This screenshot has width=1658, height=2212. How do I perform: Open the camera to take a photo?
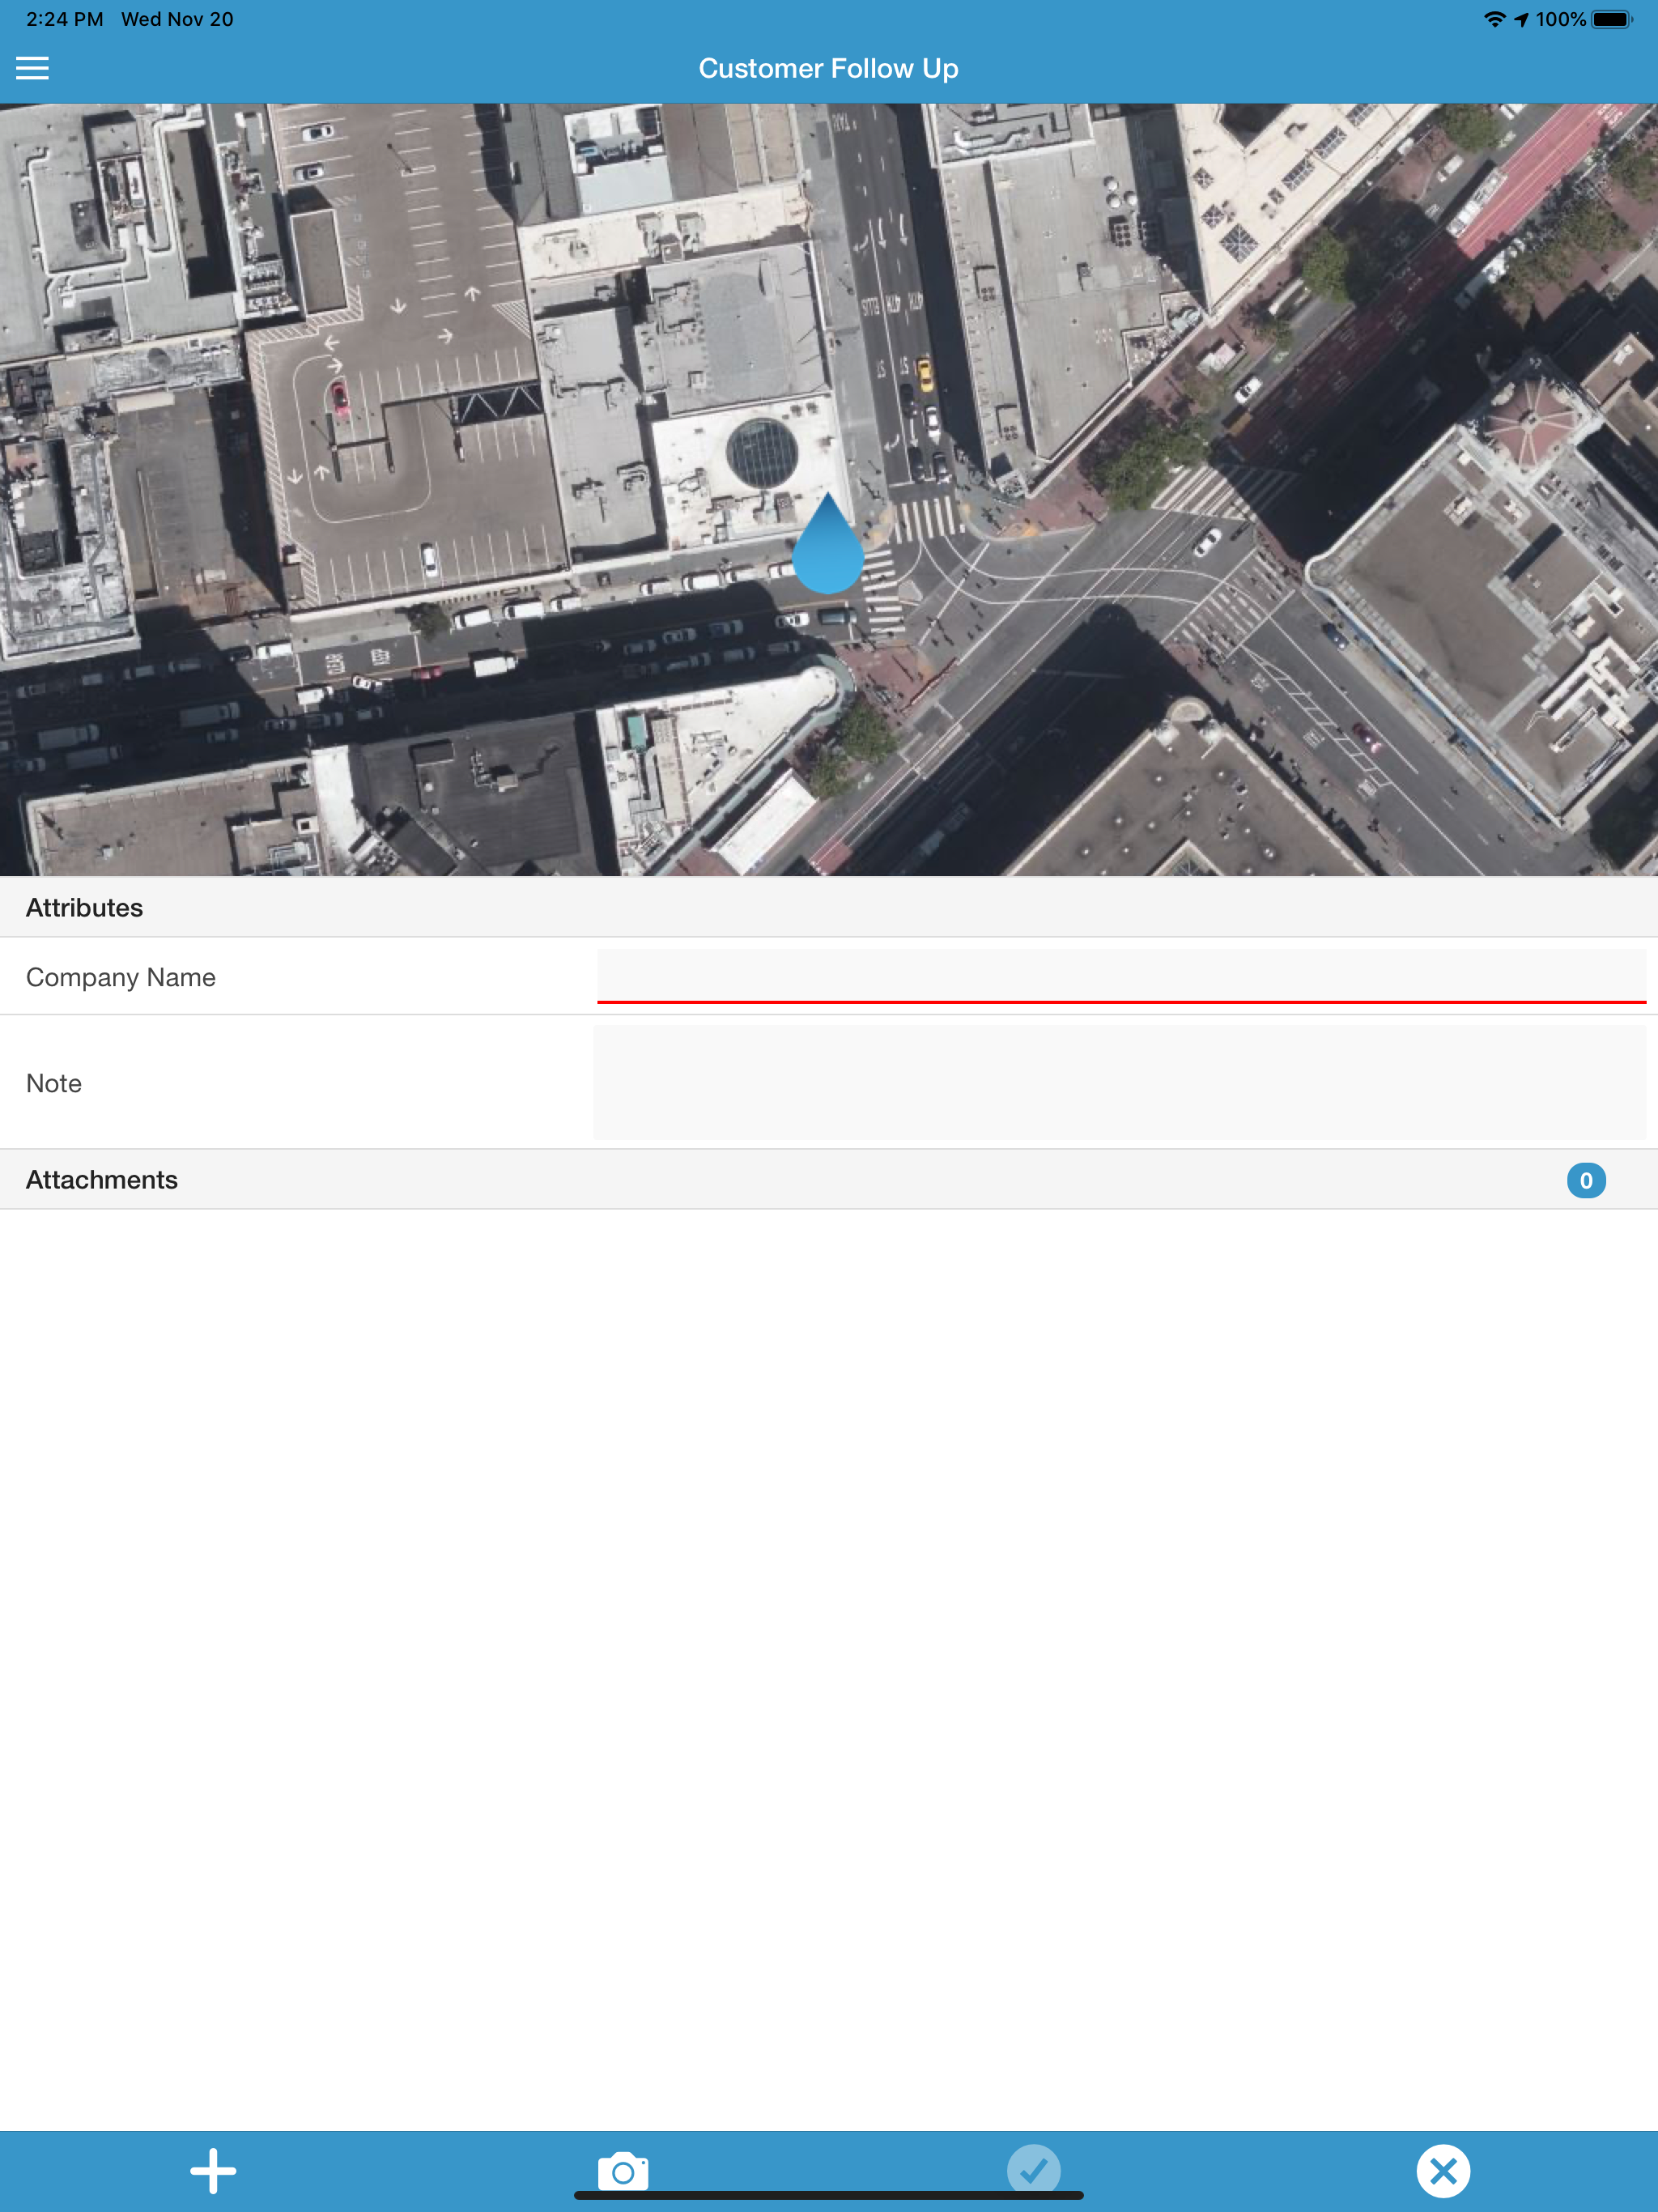point(623,2171)
